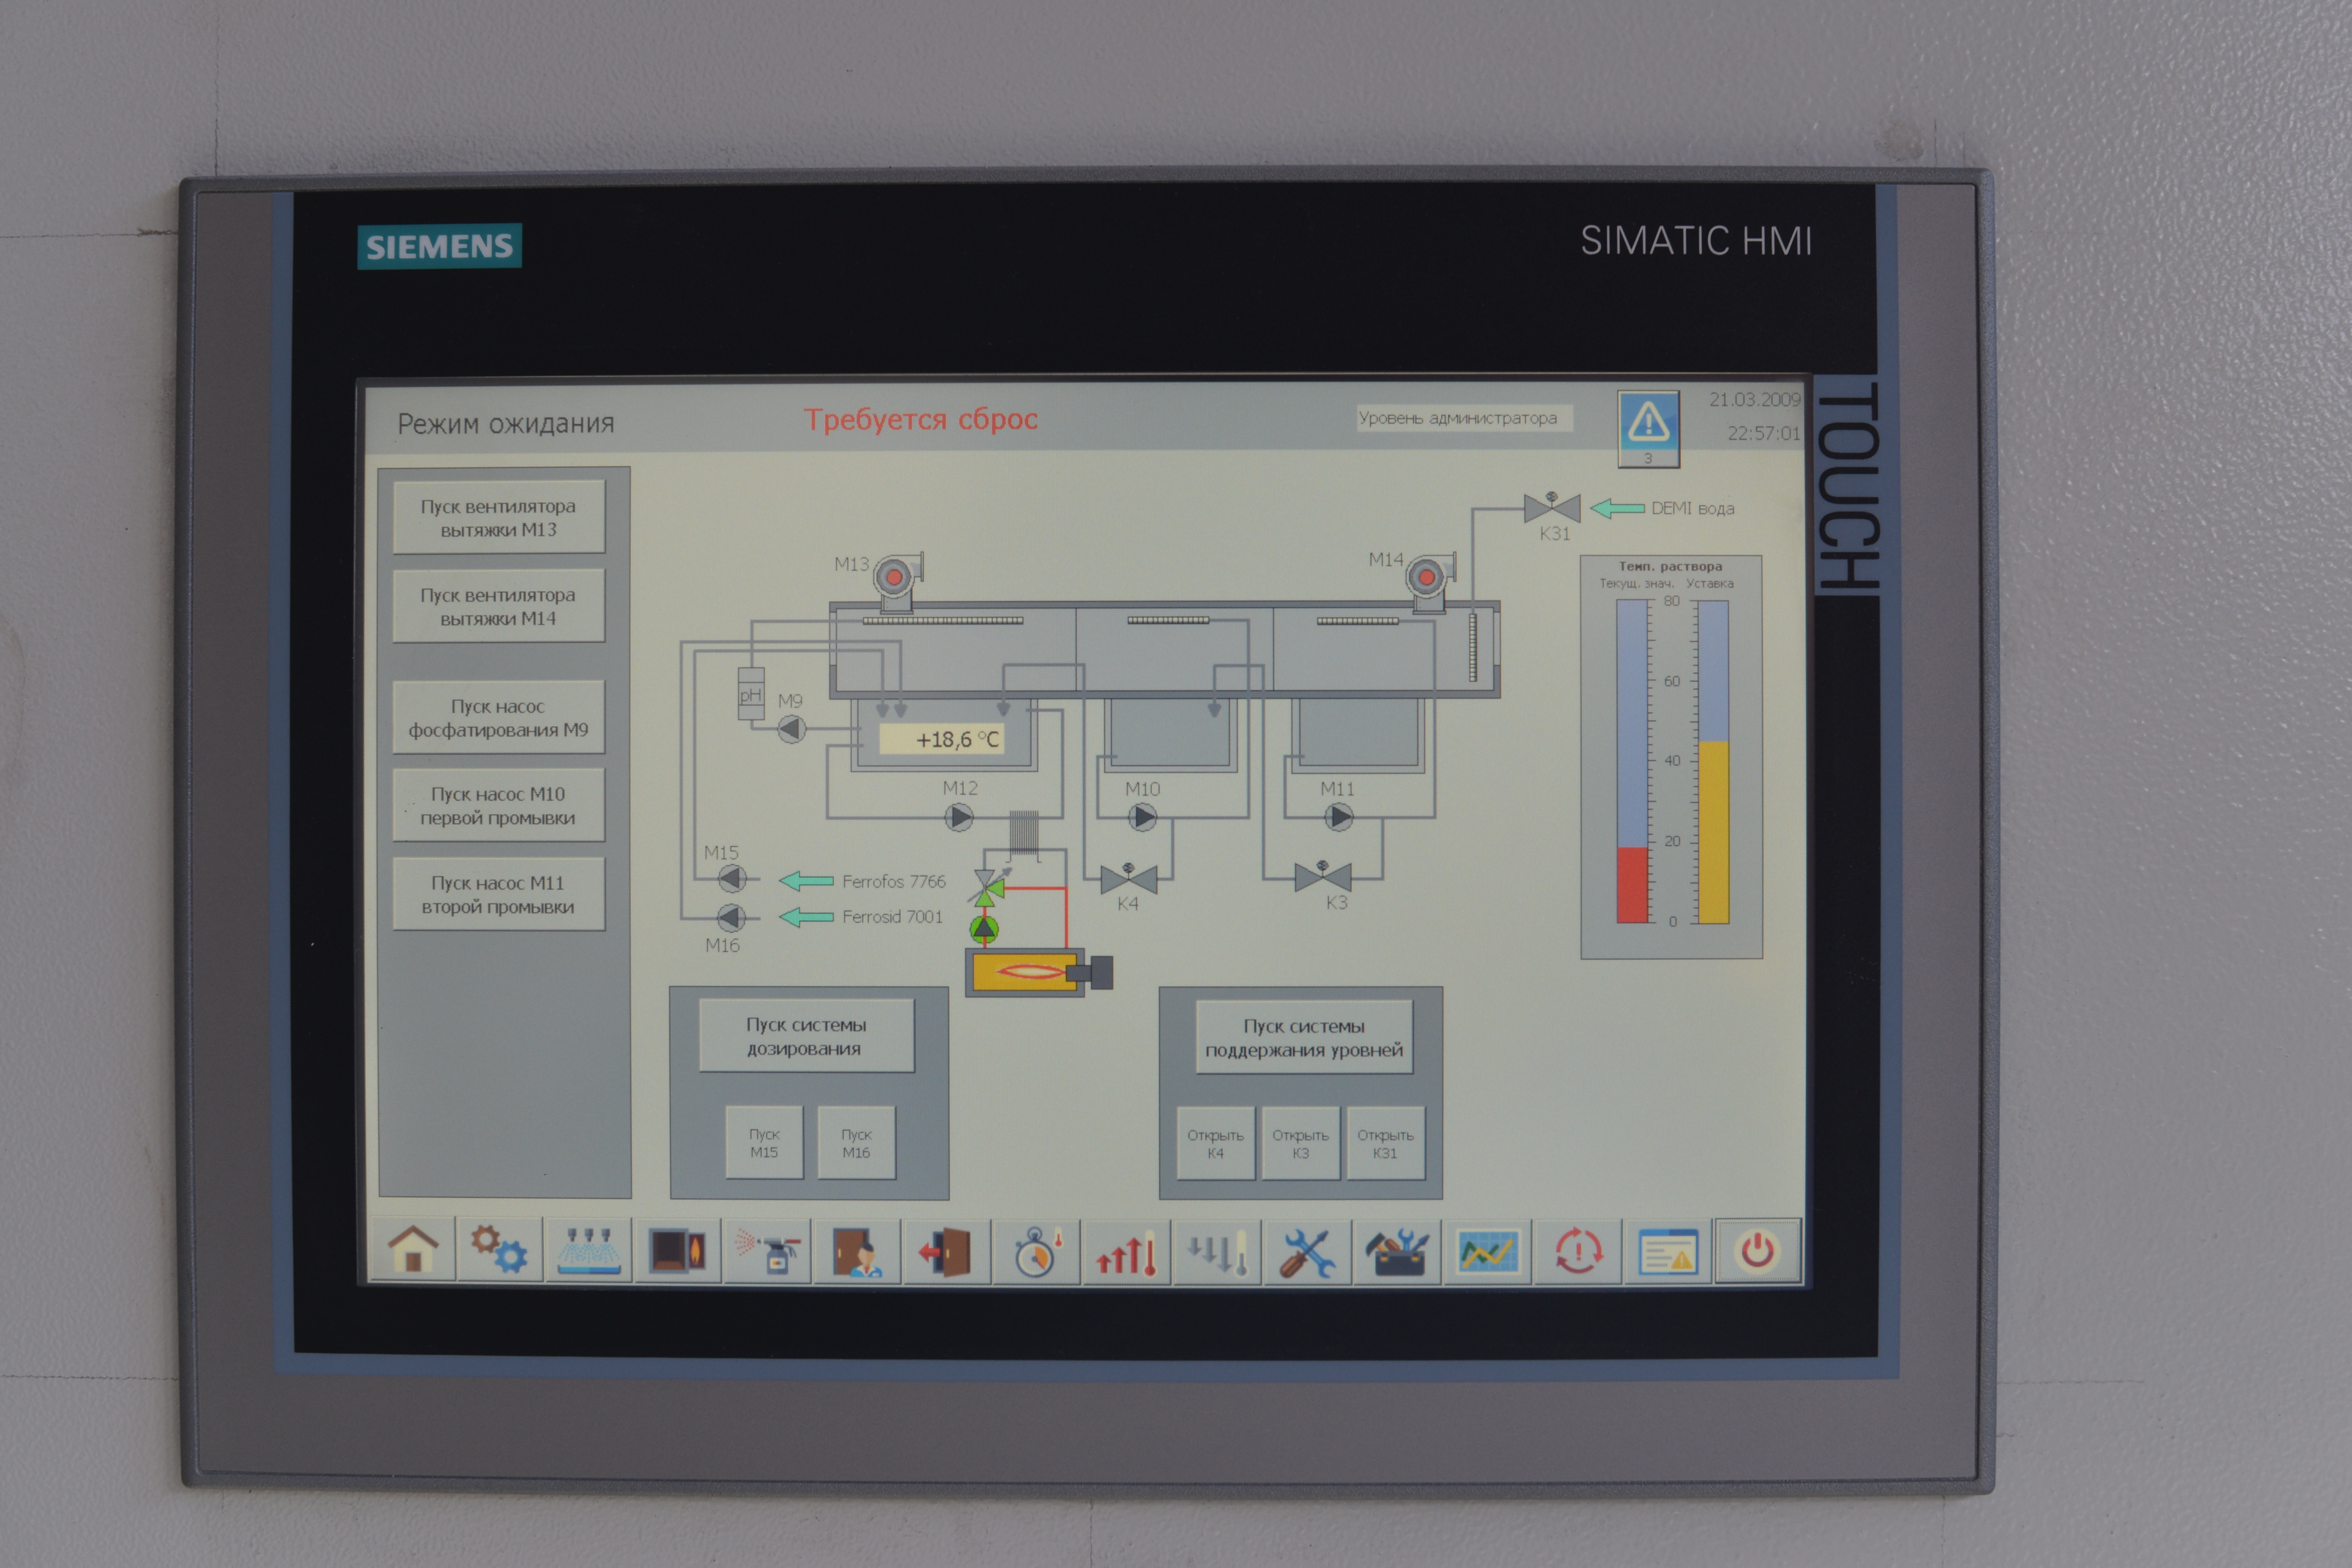Start 'Пуск насос М11 второй промывки'
The width and height of the screenshot is (2352, 1568).
coord(498,895)
